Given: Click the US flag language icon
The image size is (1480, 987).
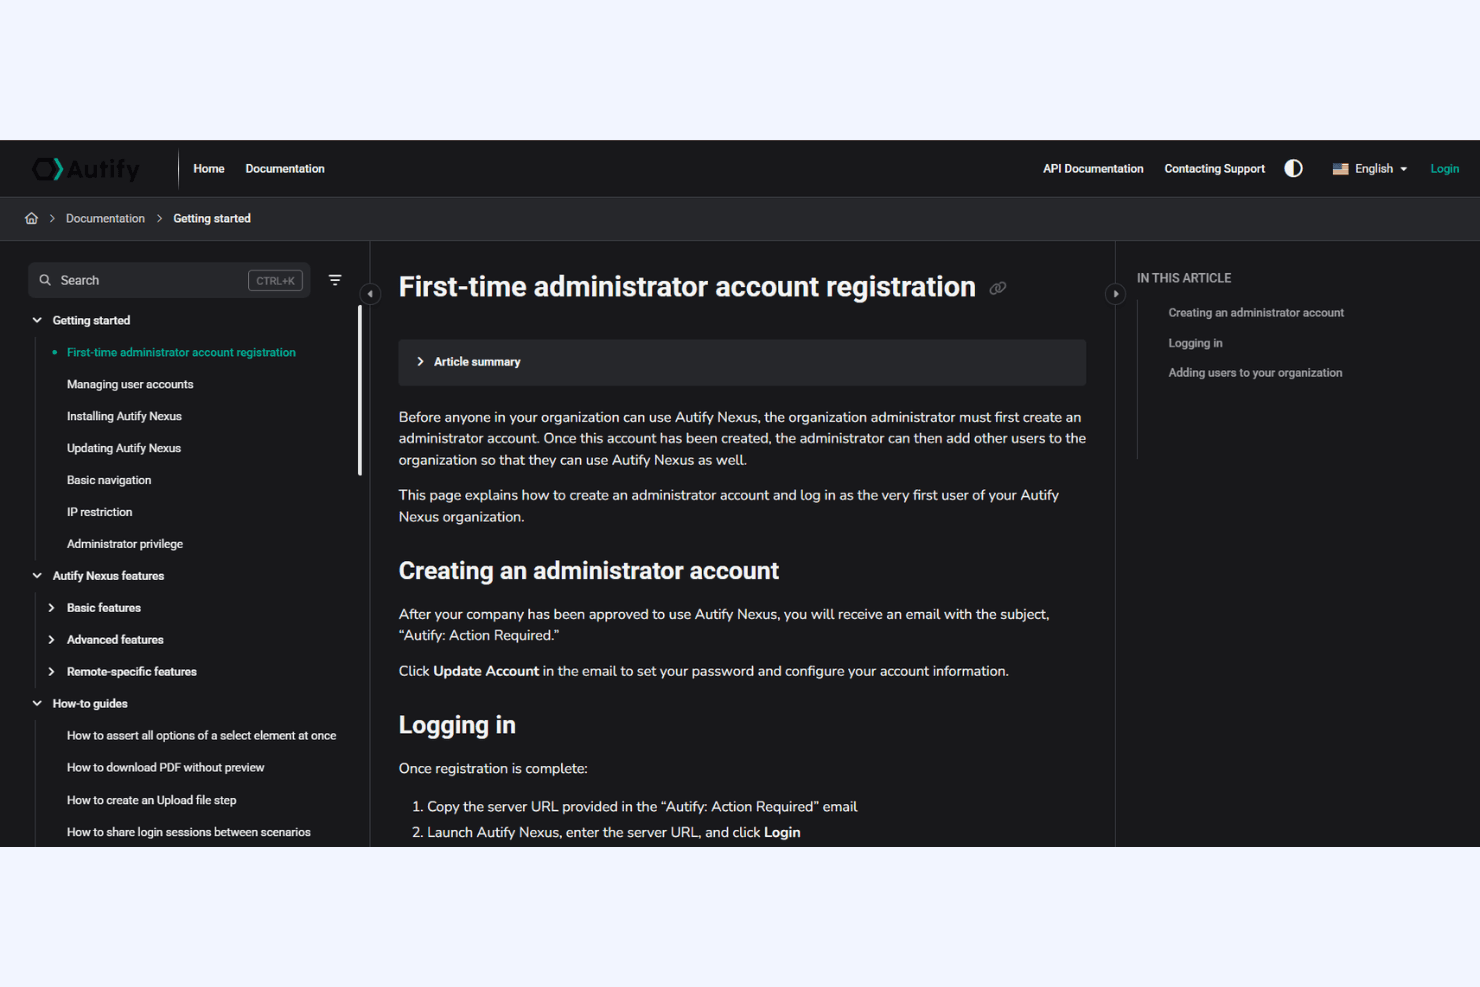Looking at the screenshot, I should coord(1340,169).
